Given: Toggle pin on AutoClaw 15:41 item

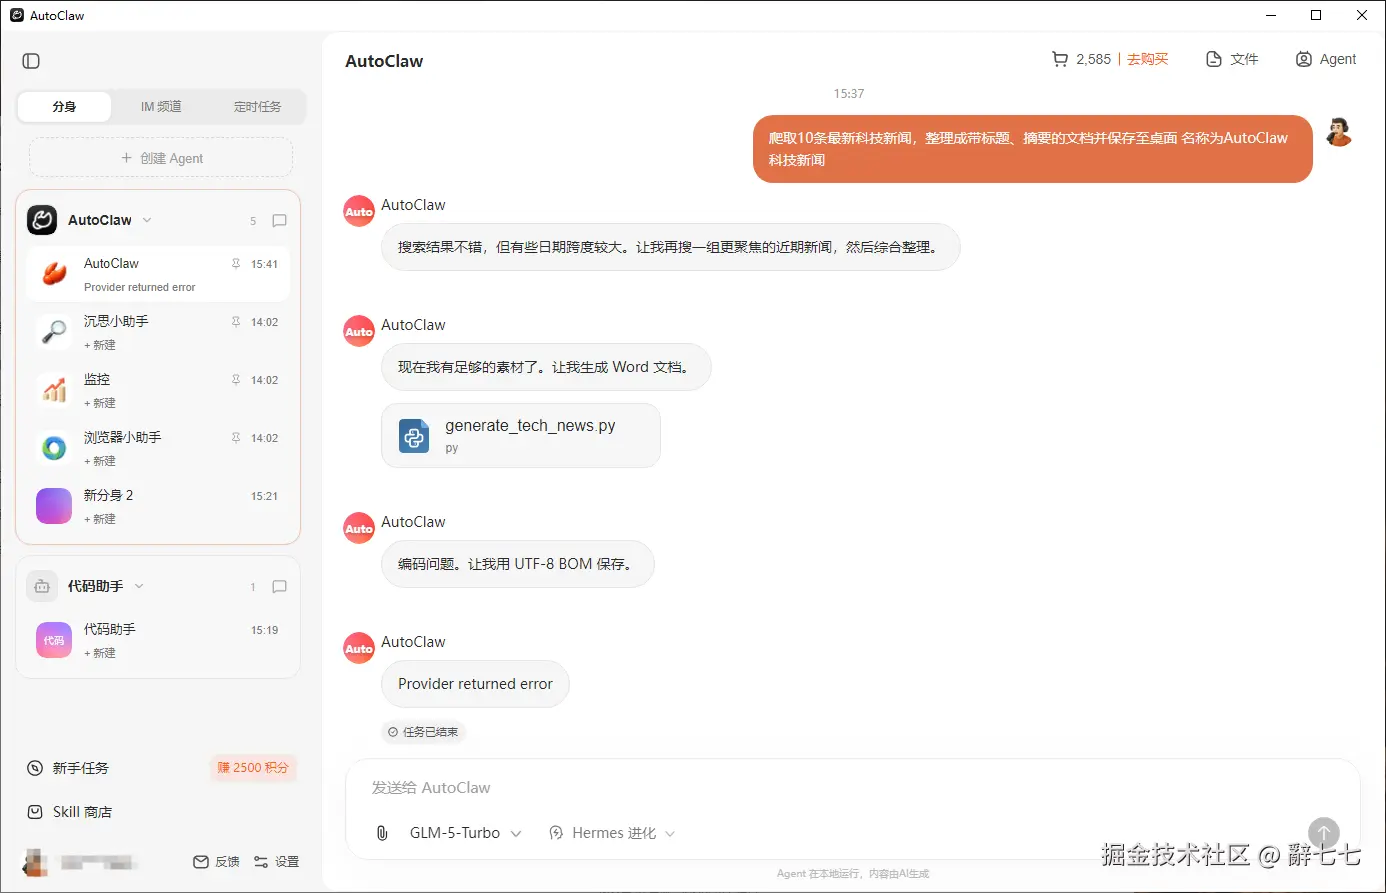Looking at the screenshot, I should pyautogui.click(x=236, y=264).
